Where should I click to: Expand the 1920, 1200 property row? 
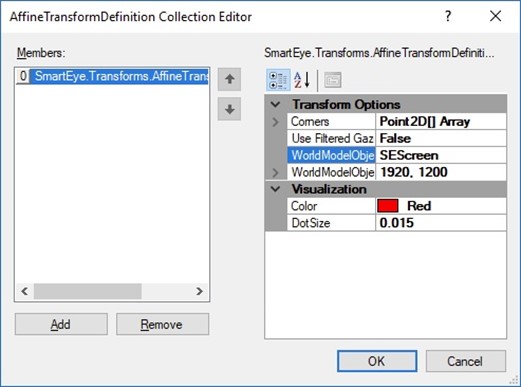(x=275, y=172)
